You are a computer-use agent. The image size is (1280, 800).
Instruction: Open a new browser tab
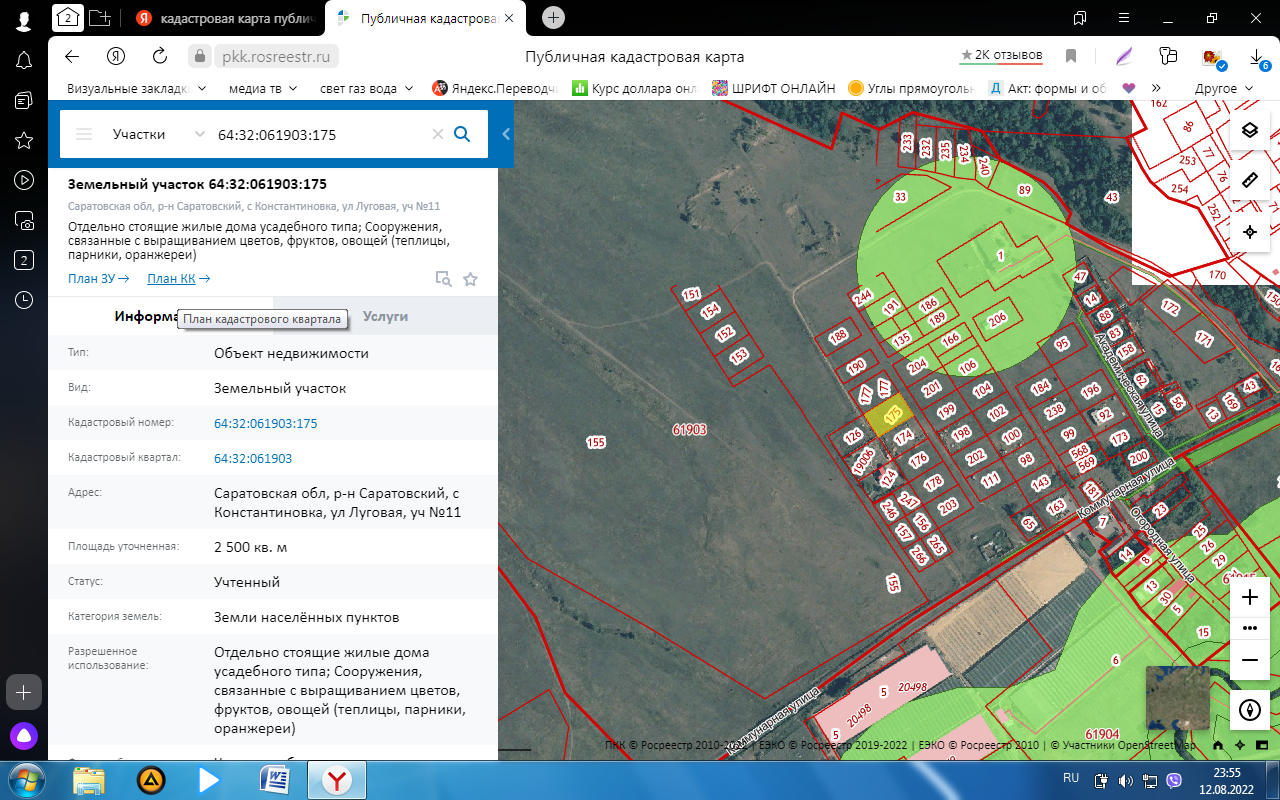(x=553, y=17)
